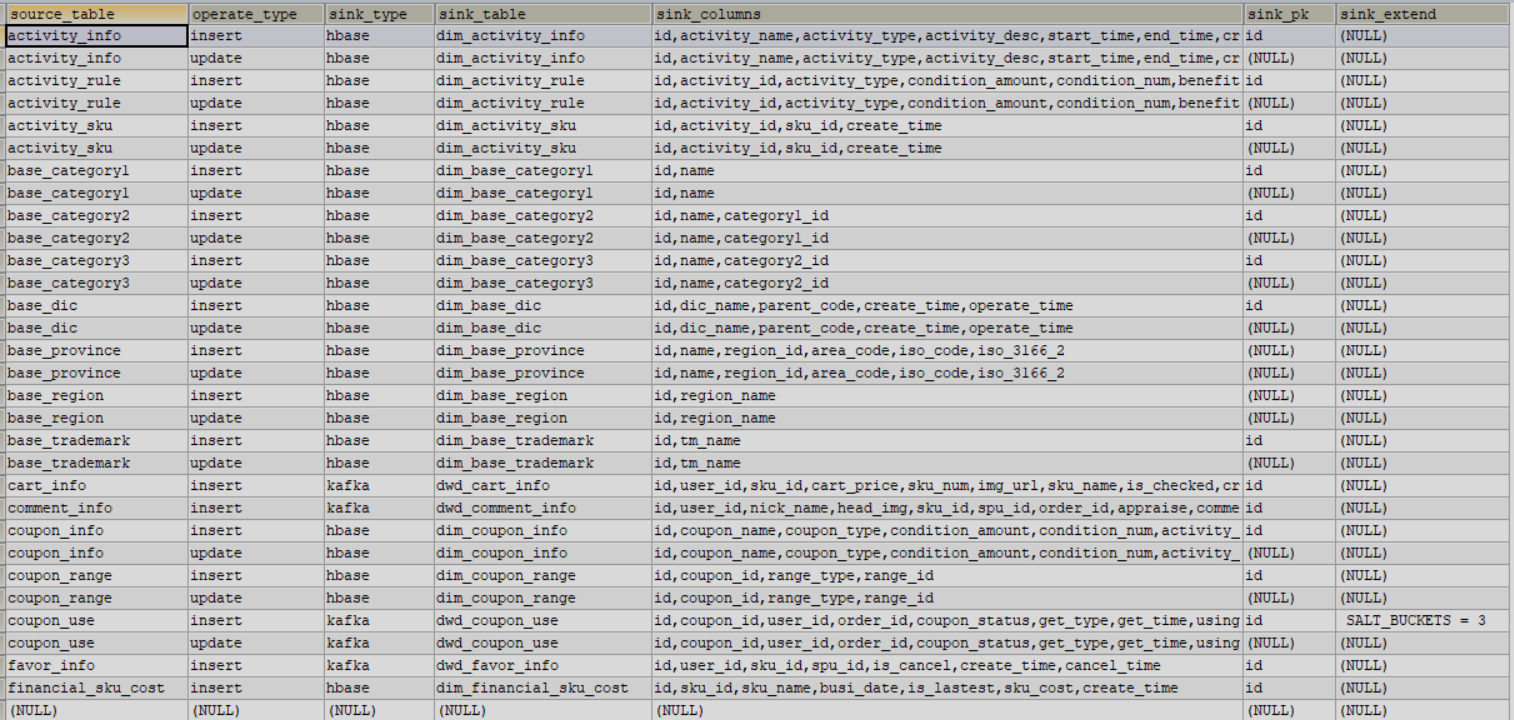Select the SALT_BUCKETS = 3 cell
This screenshot has width=1514, height=720.
point(1416,621)
